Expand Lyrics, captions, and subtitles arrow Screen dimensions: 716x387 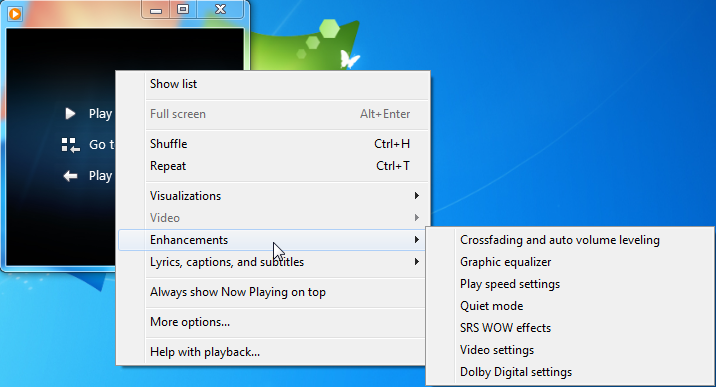tap(416, 261)
